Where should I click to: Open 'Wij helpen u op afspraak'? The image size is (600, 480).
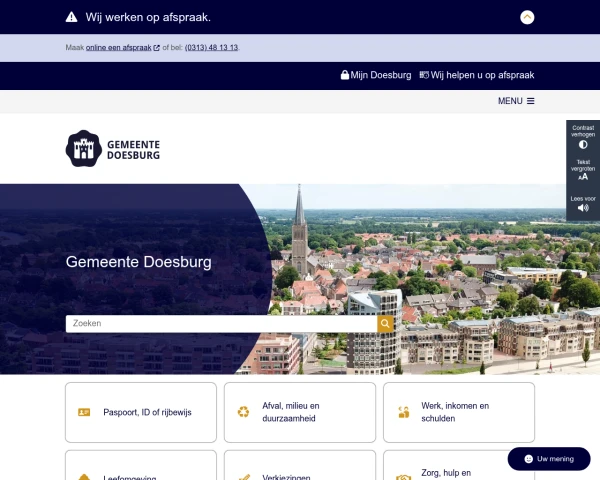click(477, 75)
